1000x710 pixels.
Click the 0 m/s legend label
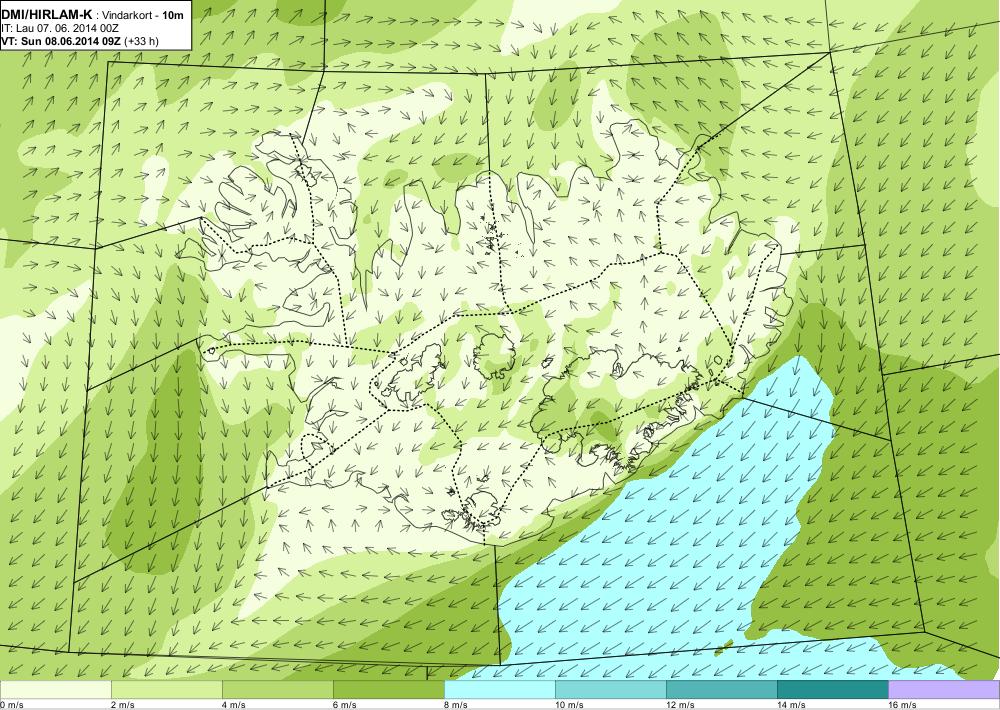pos(11,705)
